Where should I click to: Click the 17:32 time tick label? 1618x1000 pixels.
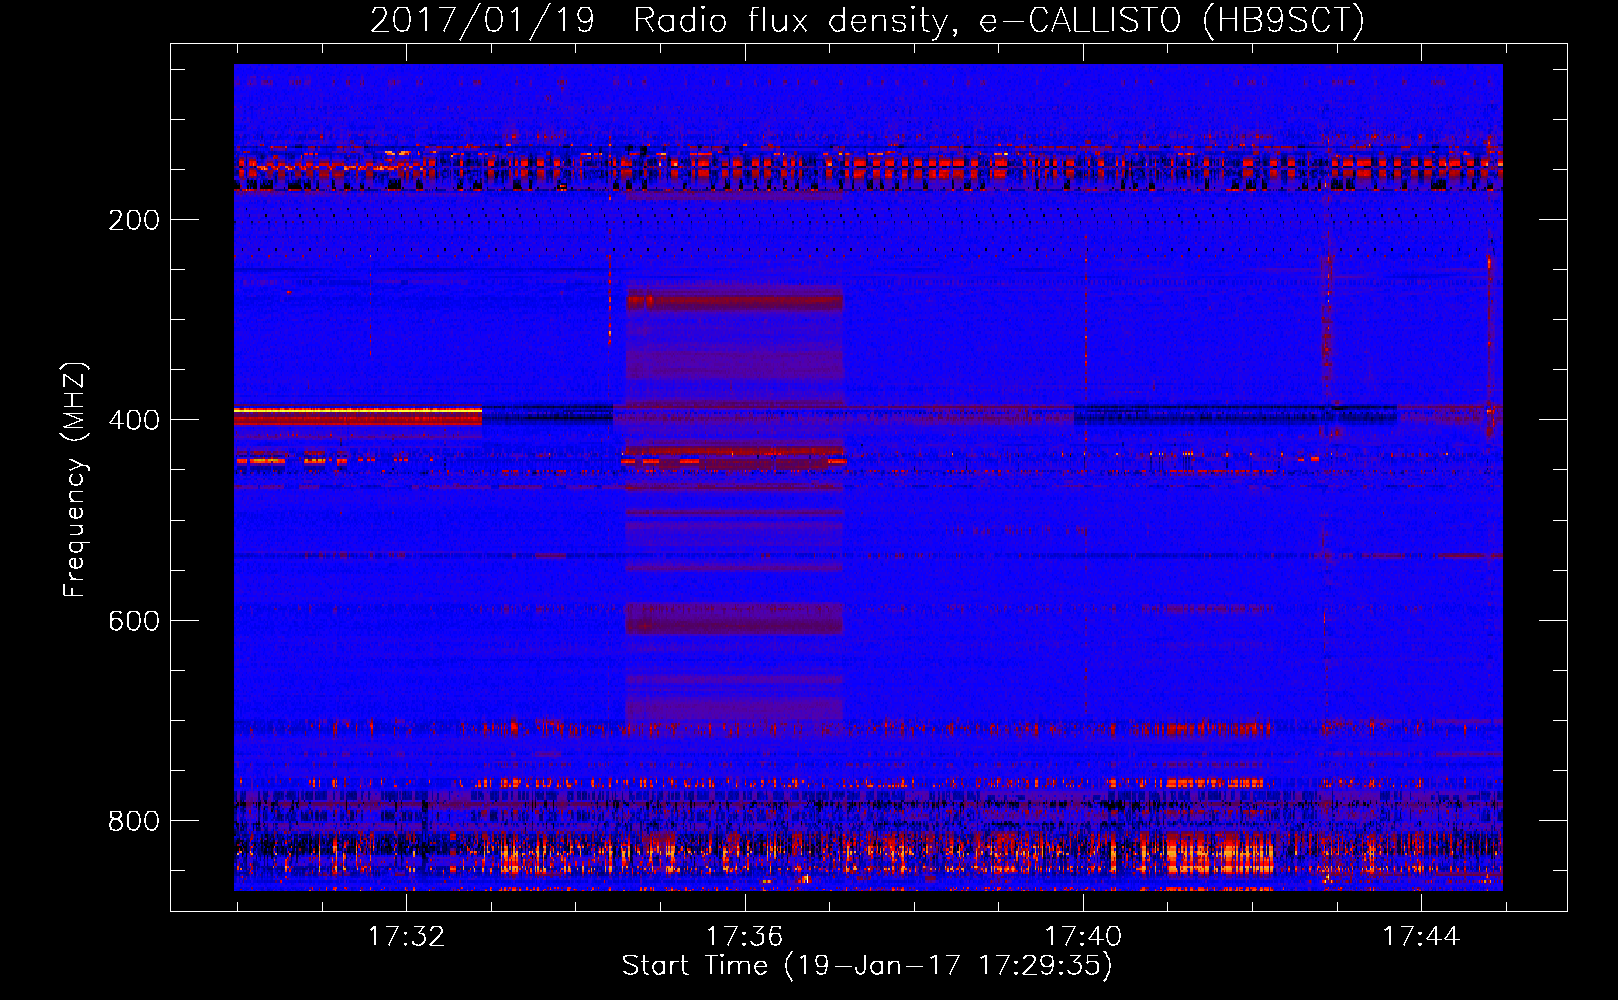click(406, 937)
